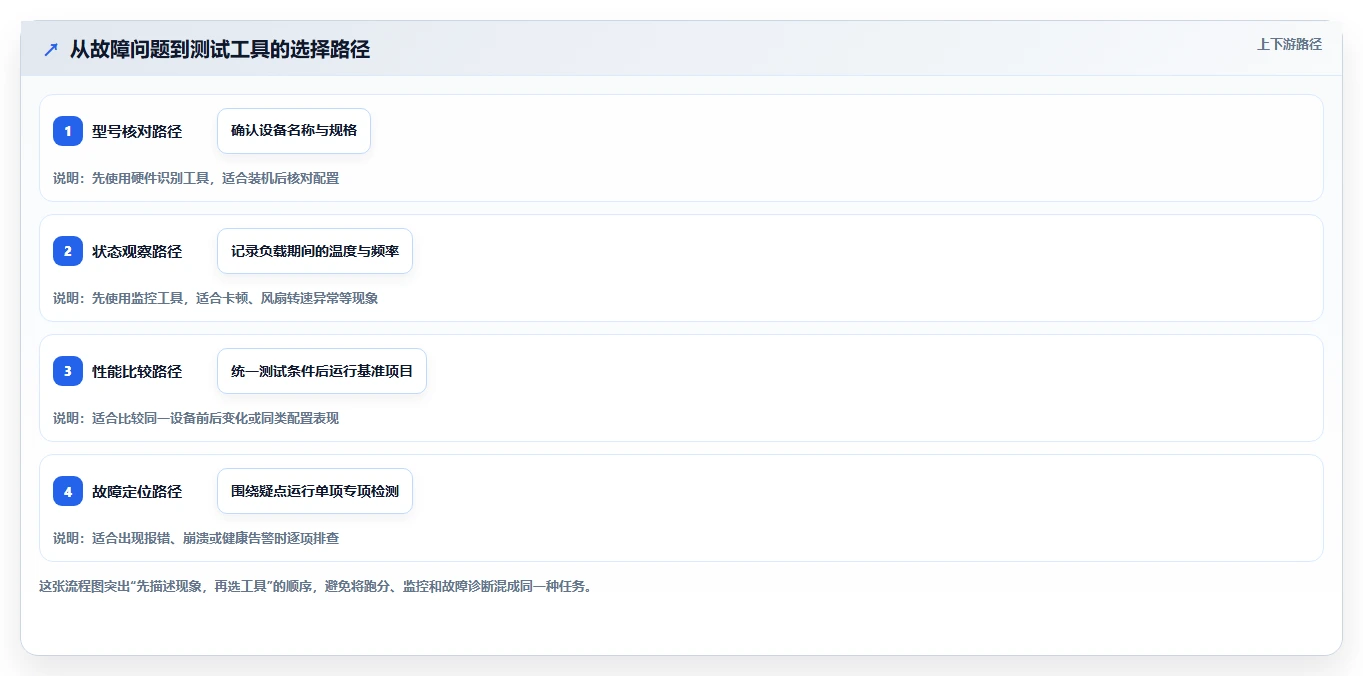Screen dimensions: 1363x676
Task: Click the footer caption beginning 这张流程图突出
Action: coord(315,586)
